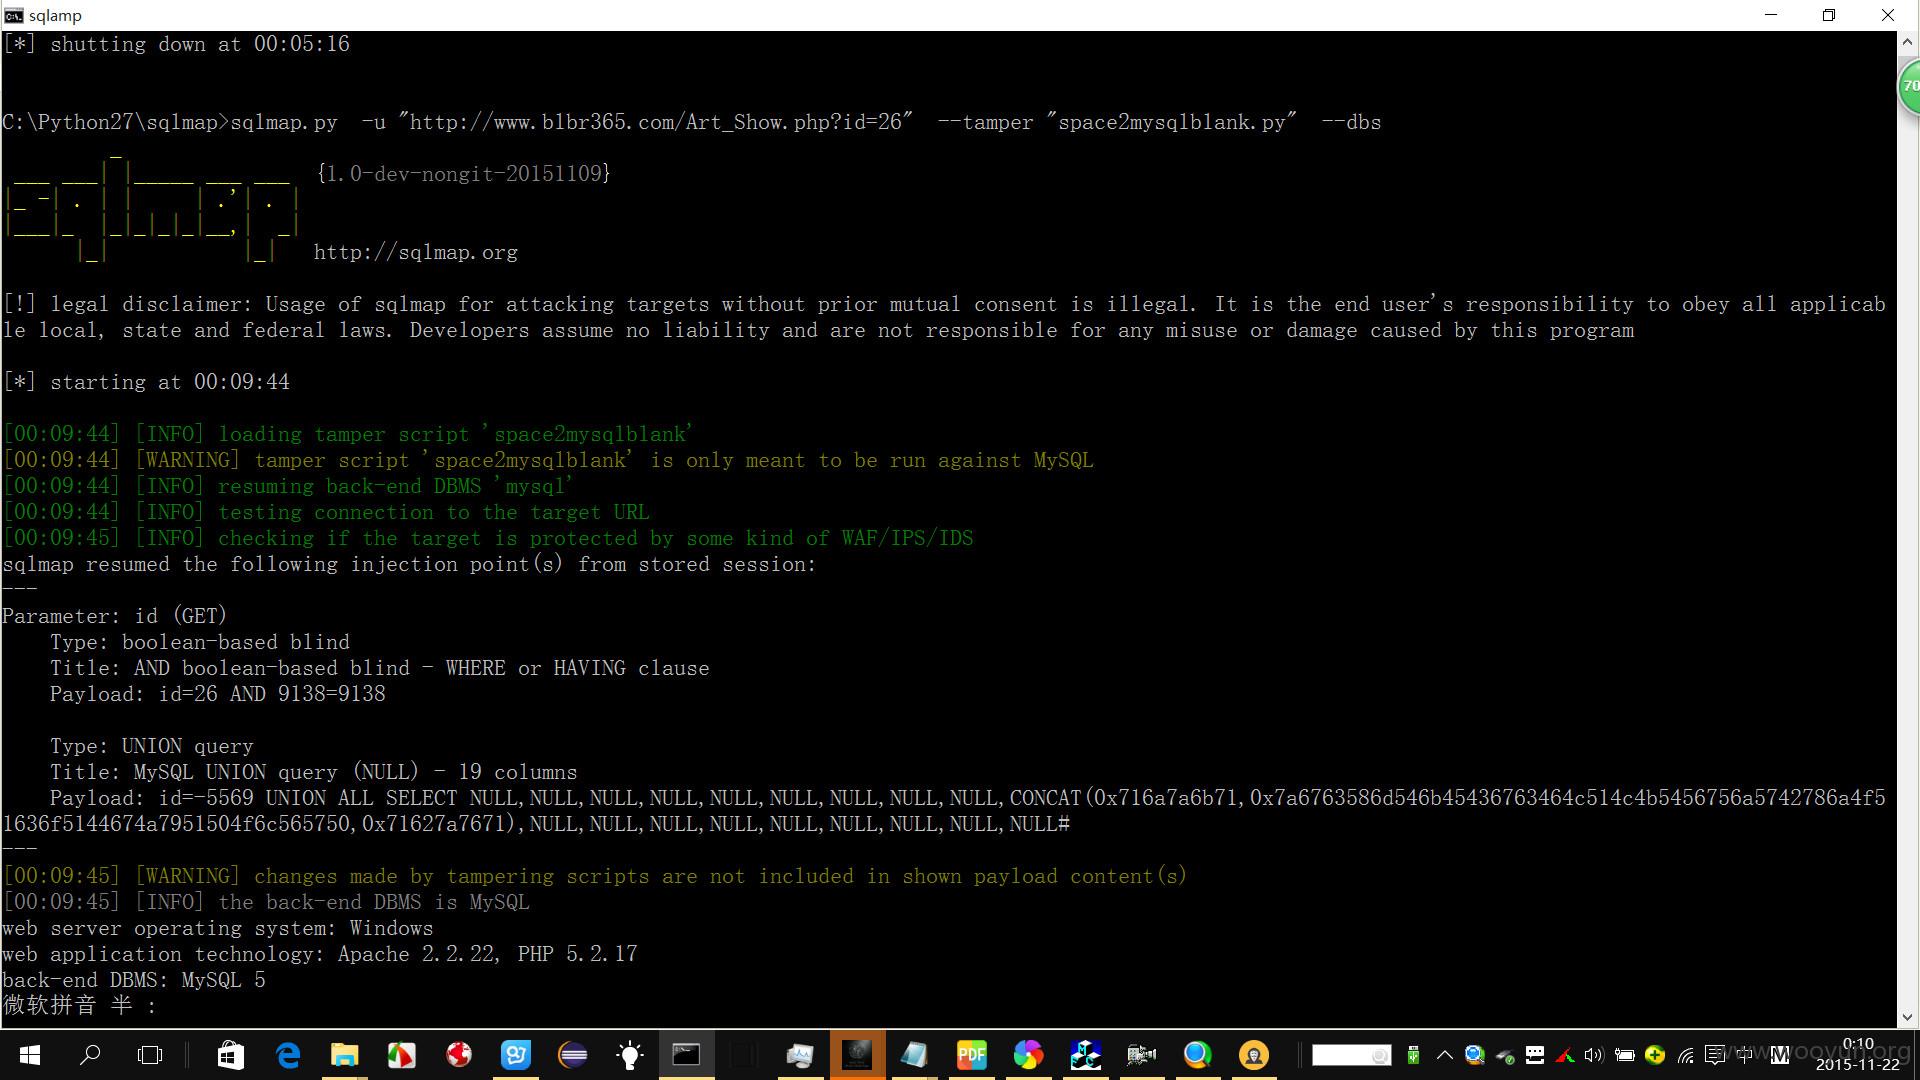Open the colorful pinwheel app icon
This screenshot has width=1920, height=1080.
(x=1028, y=1055)
